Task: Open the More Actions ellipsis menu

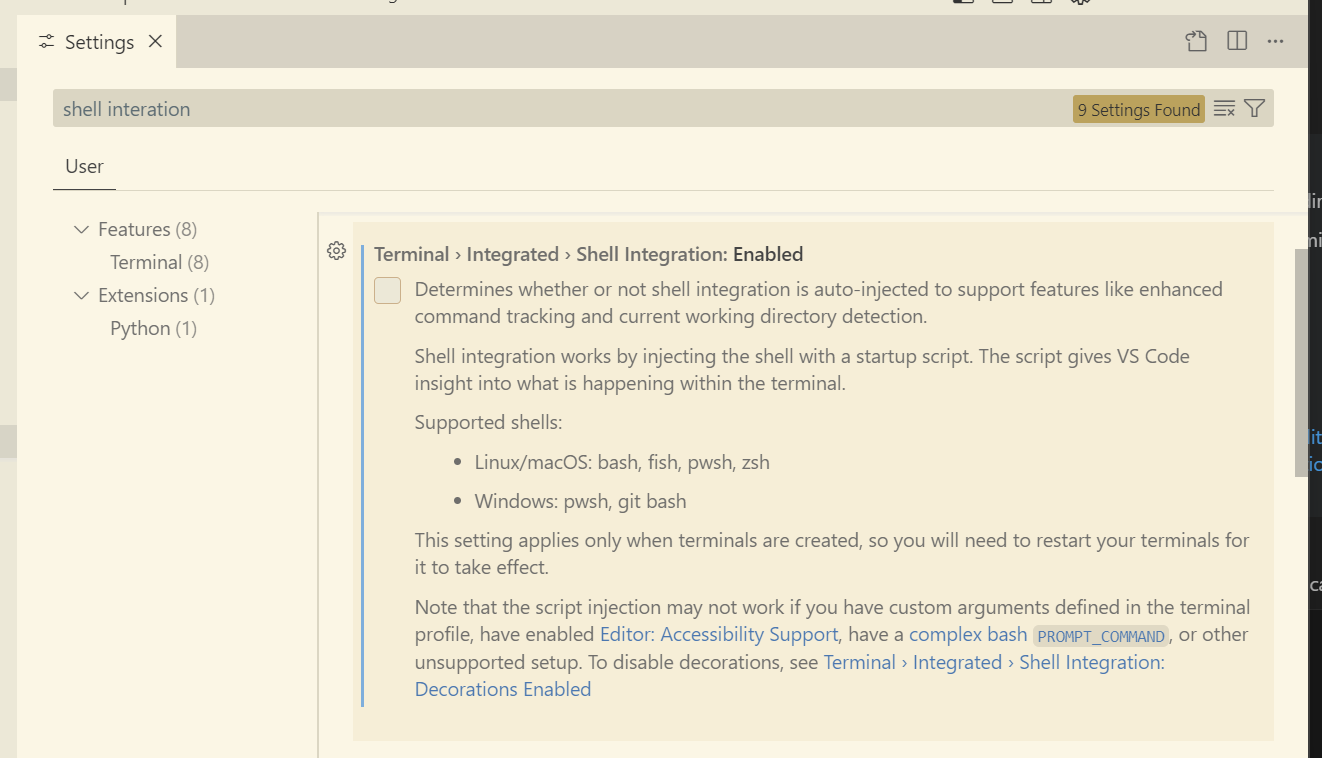Action: tap(1275, 41)
